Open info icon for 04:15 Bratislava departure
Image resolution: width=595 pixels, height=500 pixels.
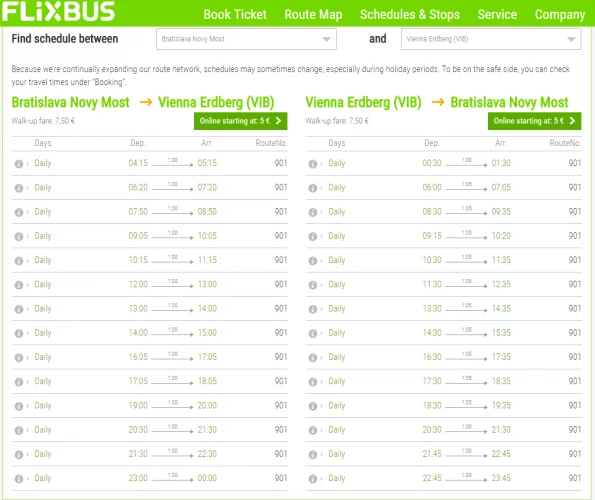tap(19, 164)
